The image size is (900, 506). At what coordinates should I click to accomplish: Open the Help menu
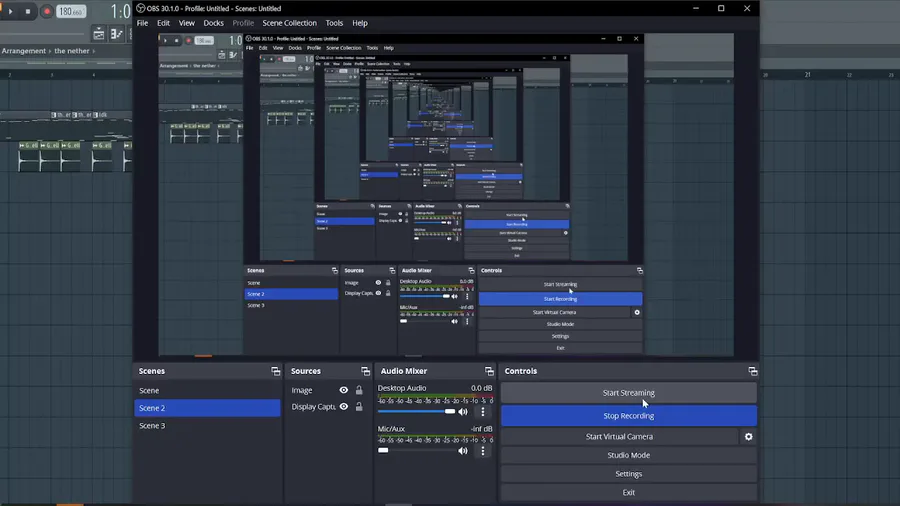pos(360,23)
